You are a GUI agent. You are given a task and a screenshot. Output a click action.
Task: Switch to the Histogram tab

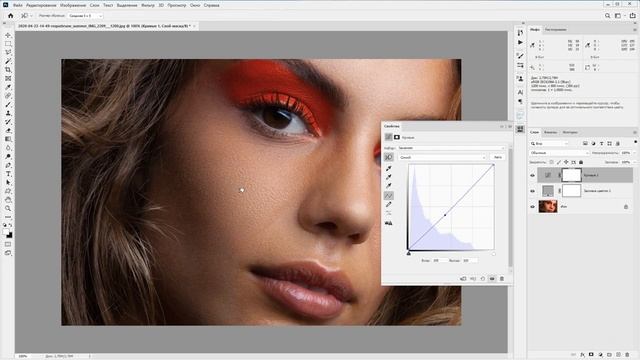click(x=556, y=29)
